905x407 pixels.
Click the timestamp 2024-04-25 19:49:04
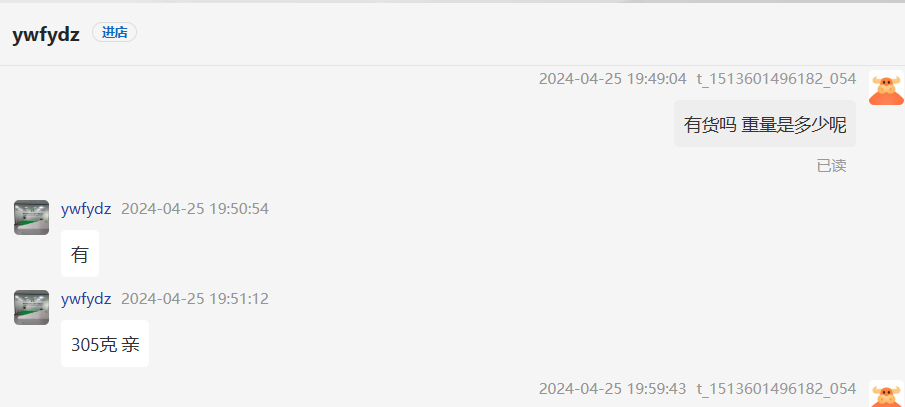613,79
